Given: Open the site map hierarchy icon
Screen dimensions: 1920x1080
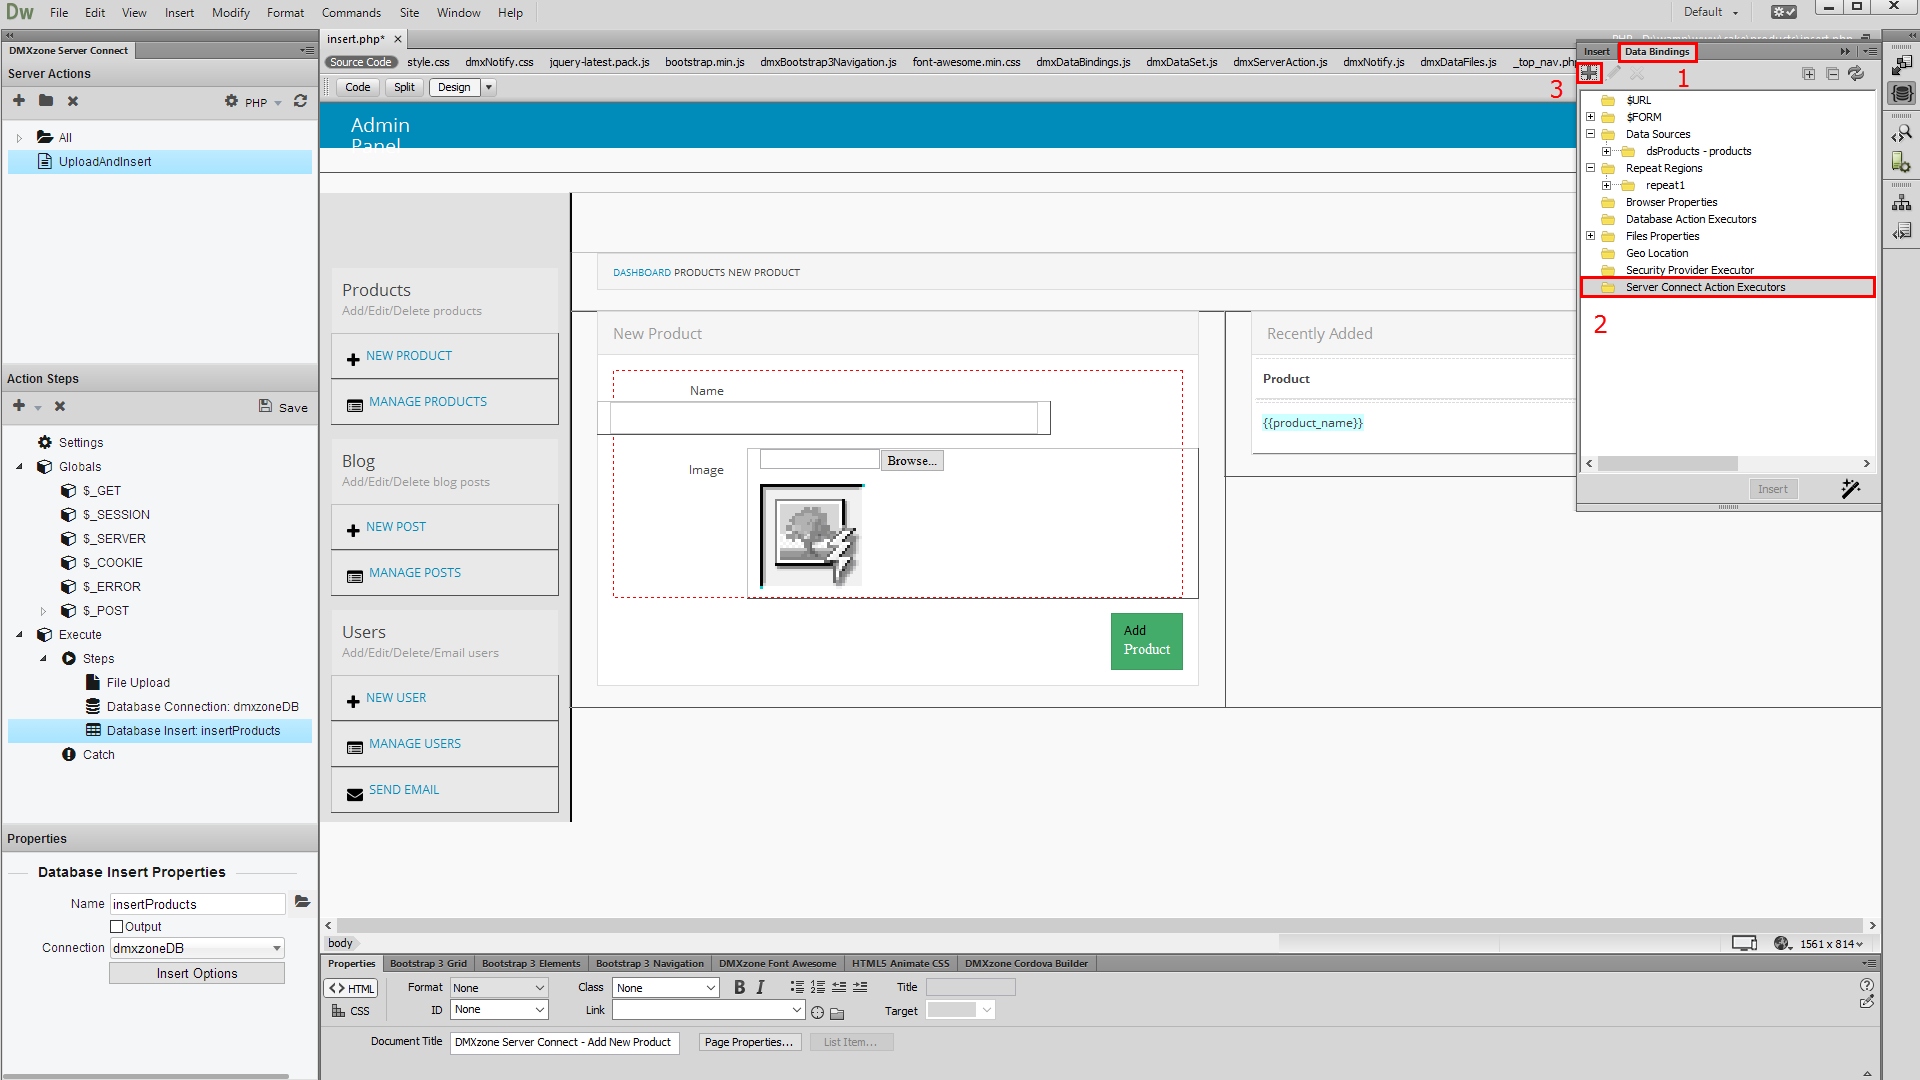Looking at the screenshot, I should [1902, 202].
